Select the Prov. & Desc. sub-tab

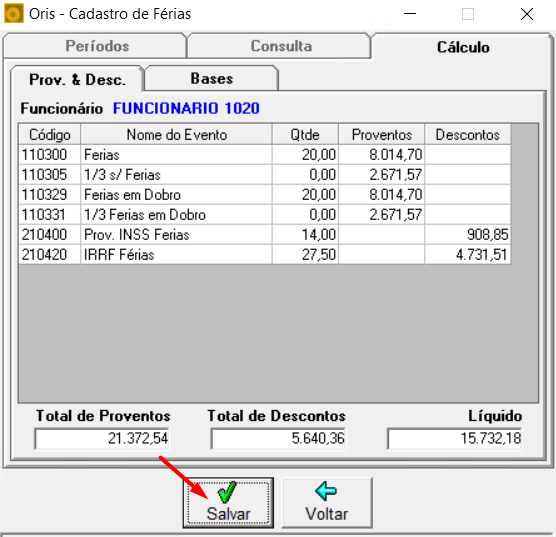pyautogui.click(x=77, y=79)
